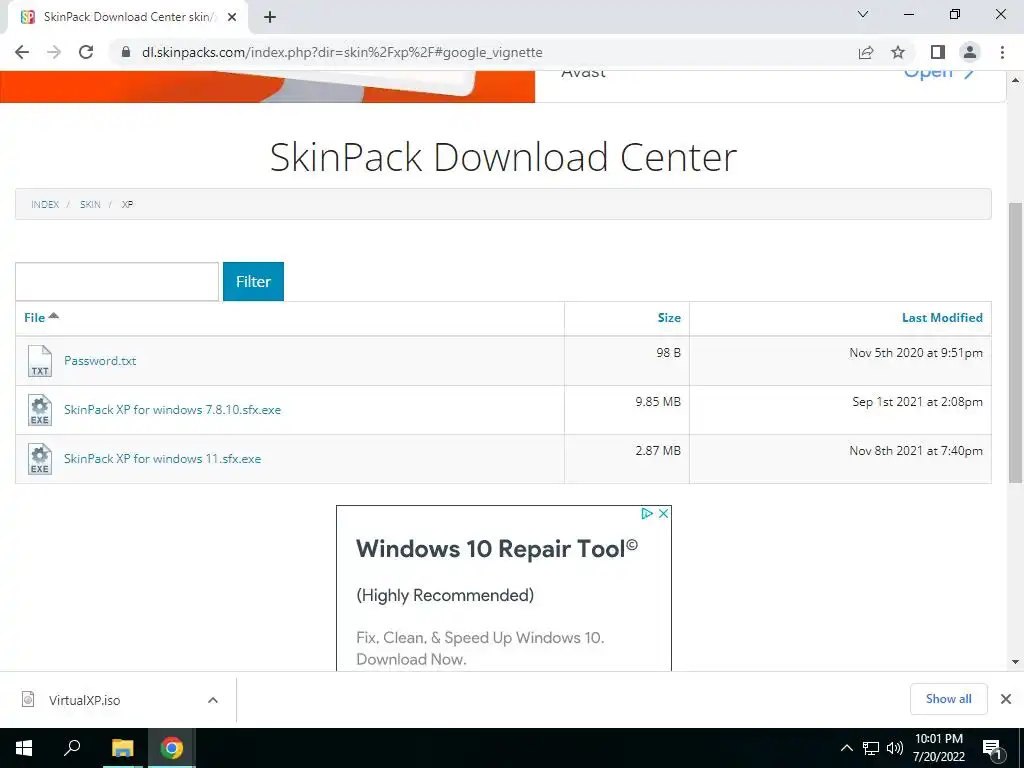The height and width of the screenshot is (768, 1024).
Task: Bookmark this page with star icon
Action: tap(898, 52)
